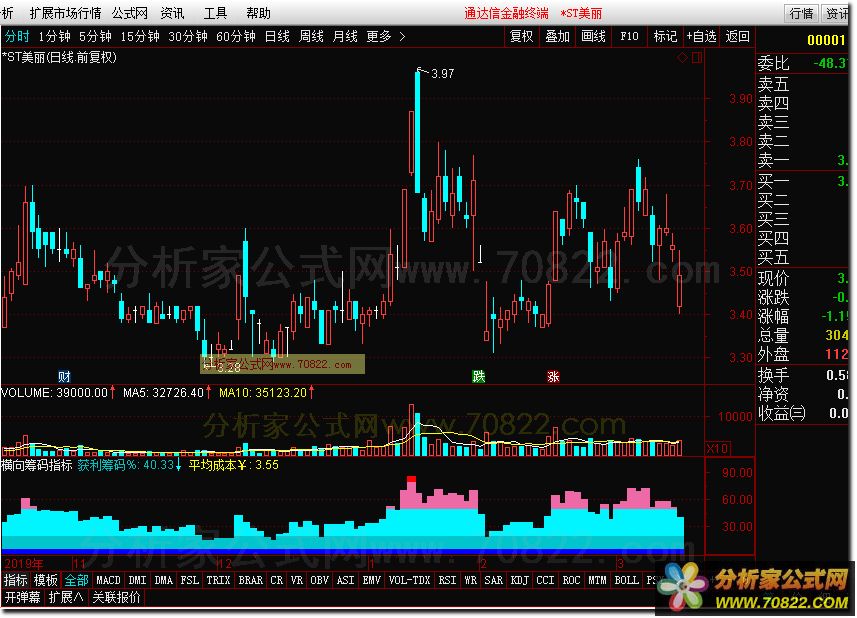Select the DMA indicator
The height and width of the screenshot is (618, 857).
163,580
